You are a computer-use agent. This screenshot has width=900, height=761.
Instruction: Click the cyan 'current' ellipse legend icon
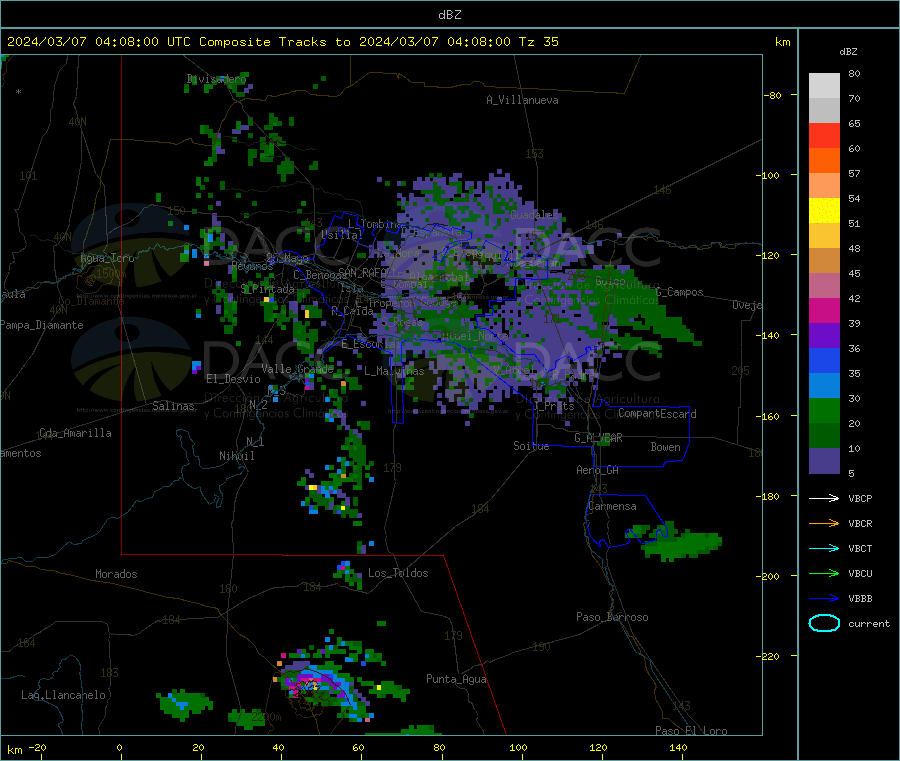pos(824,623)
